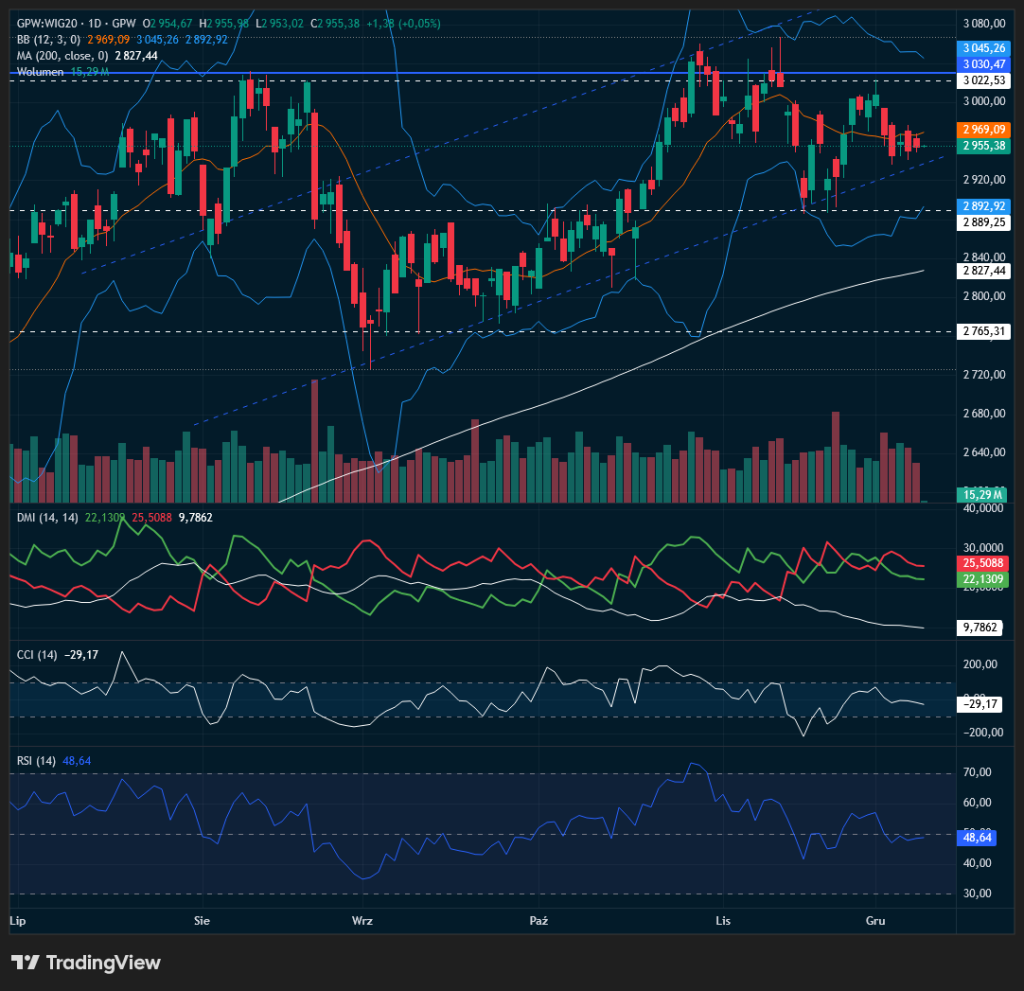
Task: Select the Gru month on time axis
Action: 875,918
